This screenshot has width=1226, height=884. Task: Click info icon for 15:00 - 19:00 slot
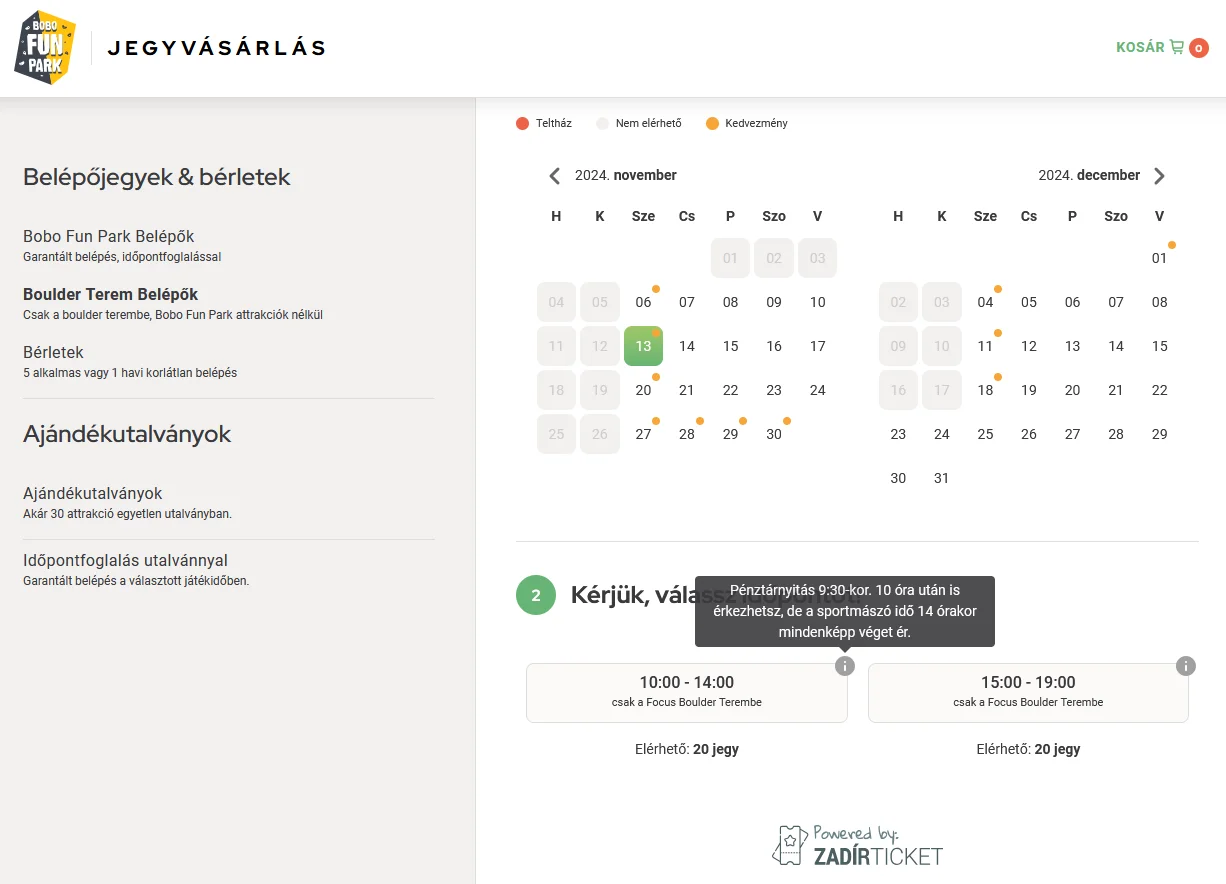[x=1186, y=666]
